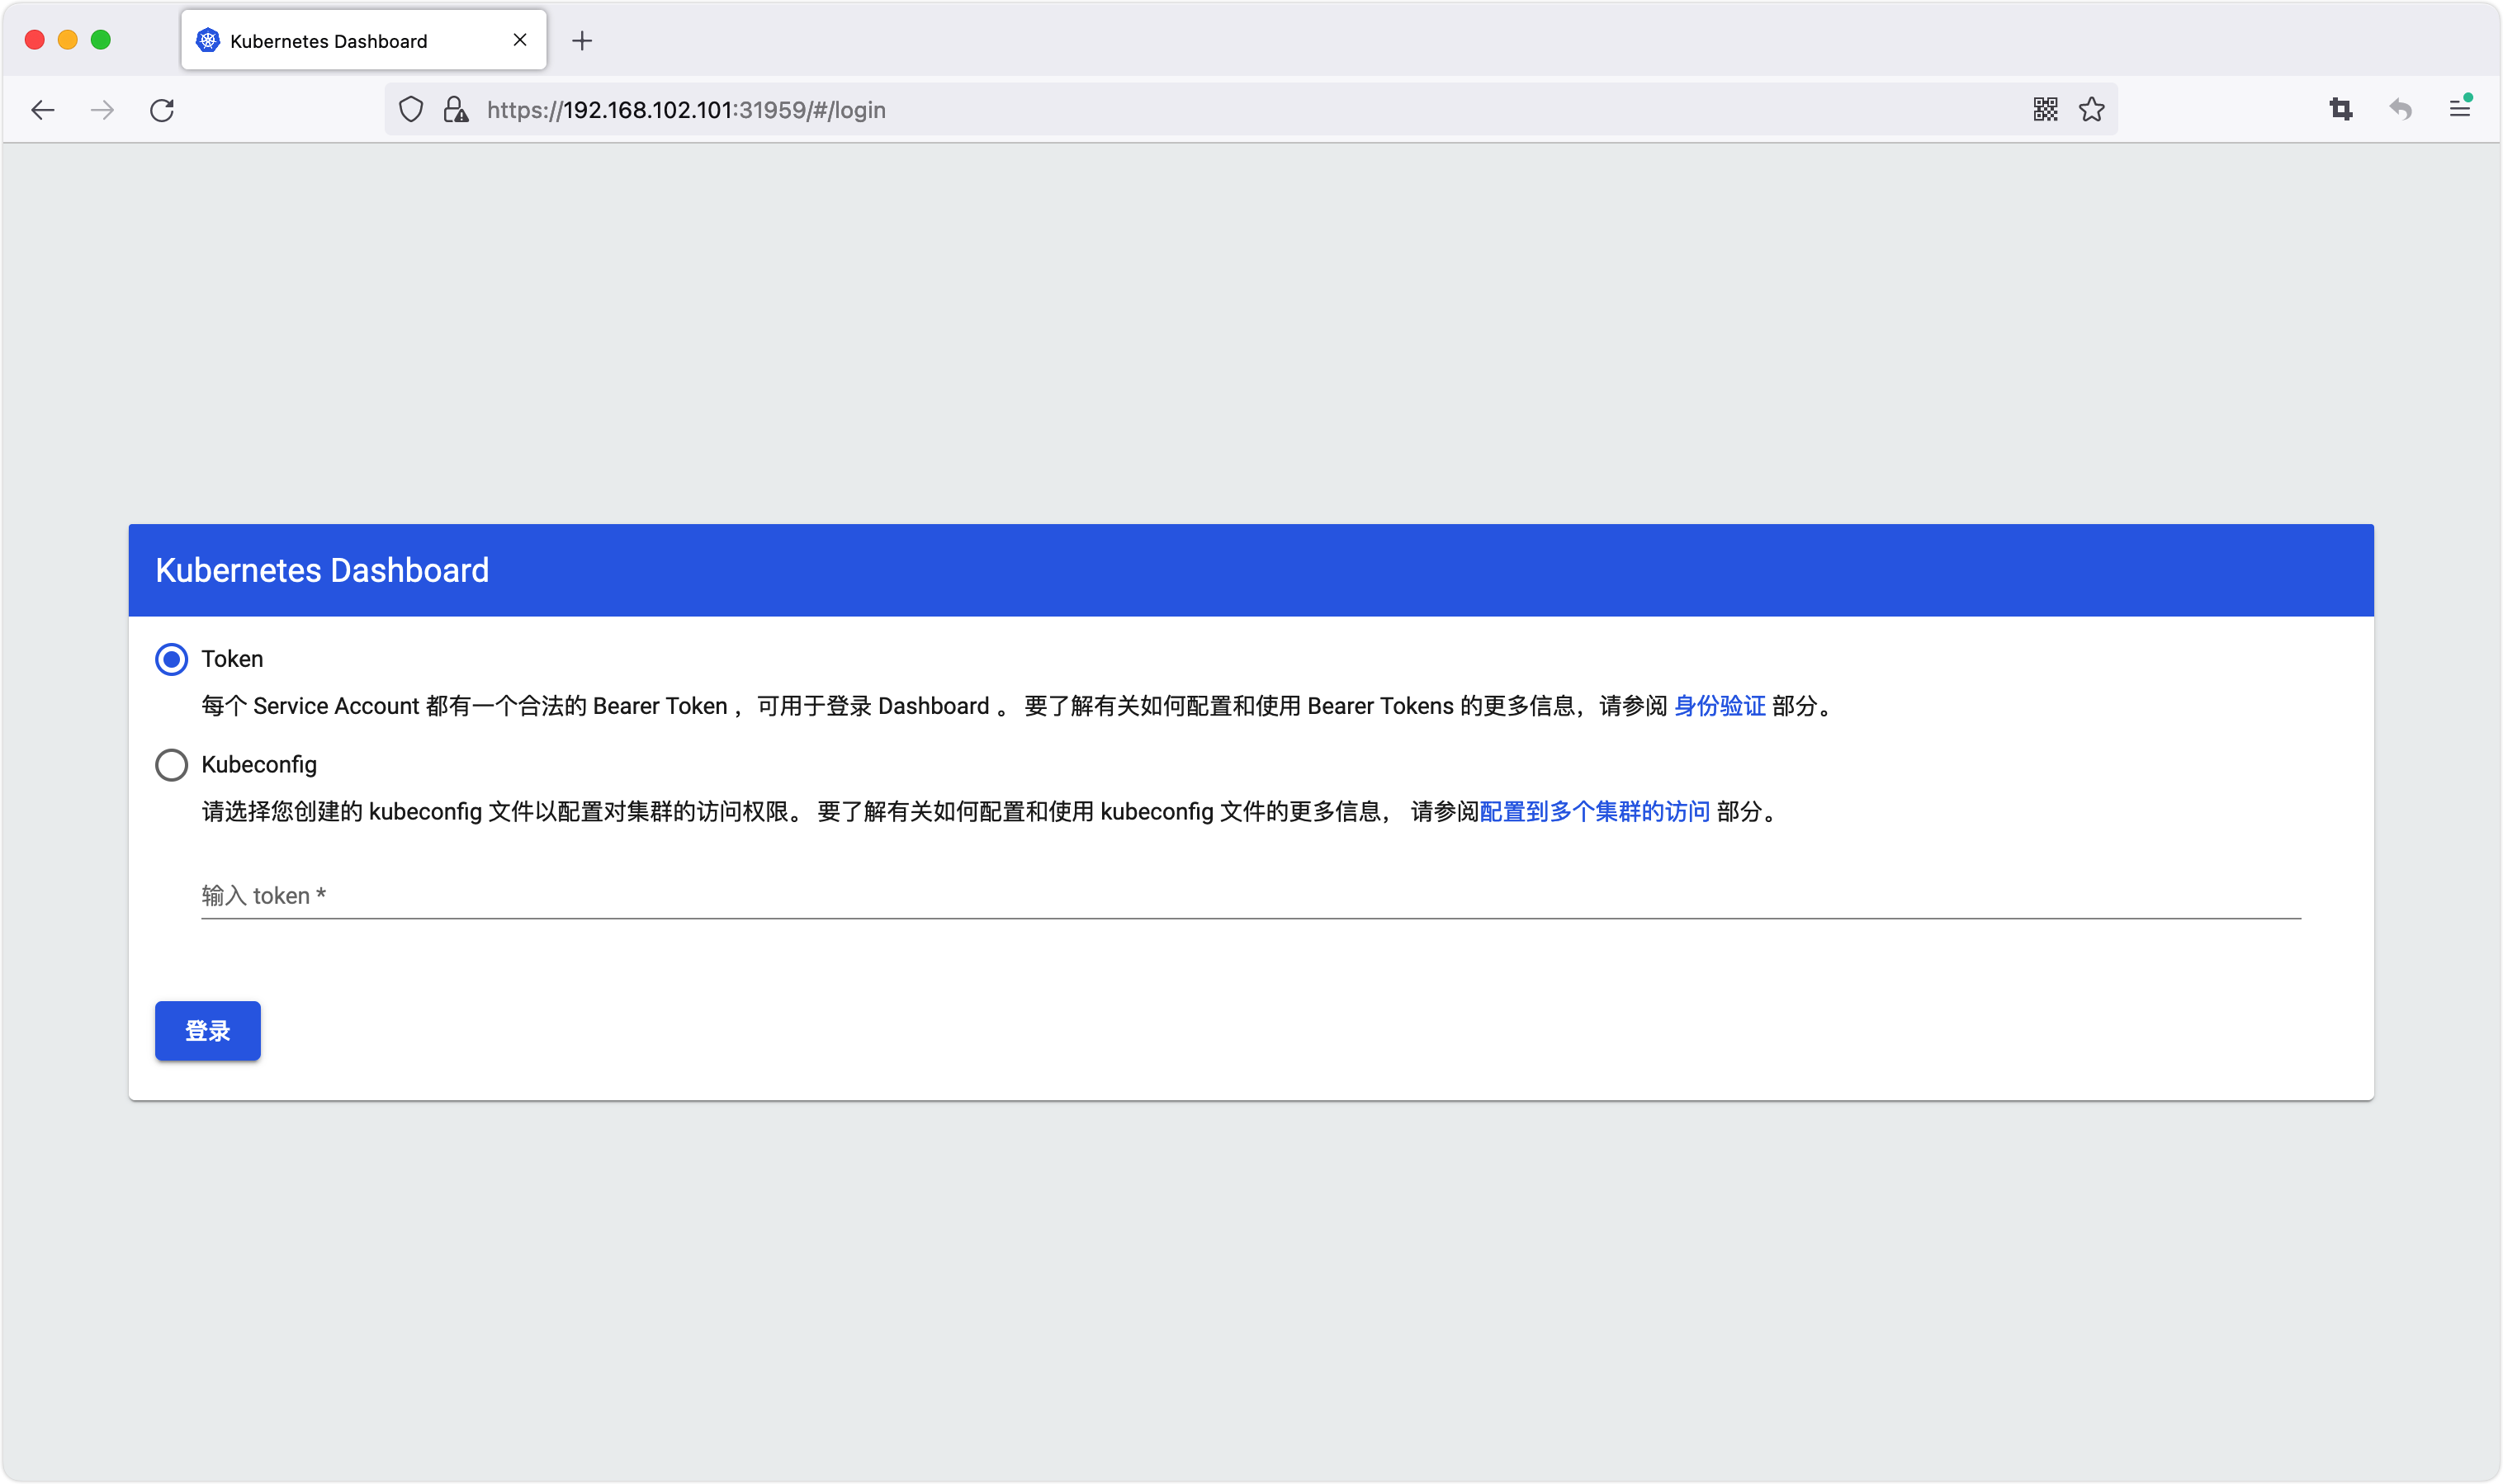This screenshot has height=1484, width=2503.
Task: Open the shield tracking protection icon
Action: (x=411, y=109)
